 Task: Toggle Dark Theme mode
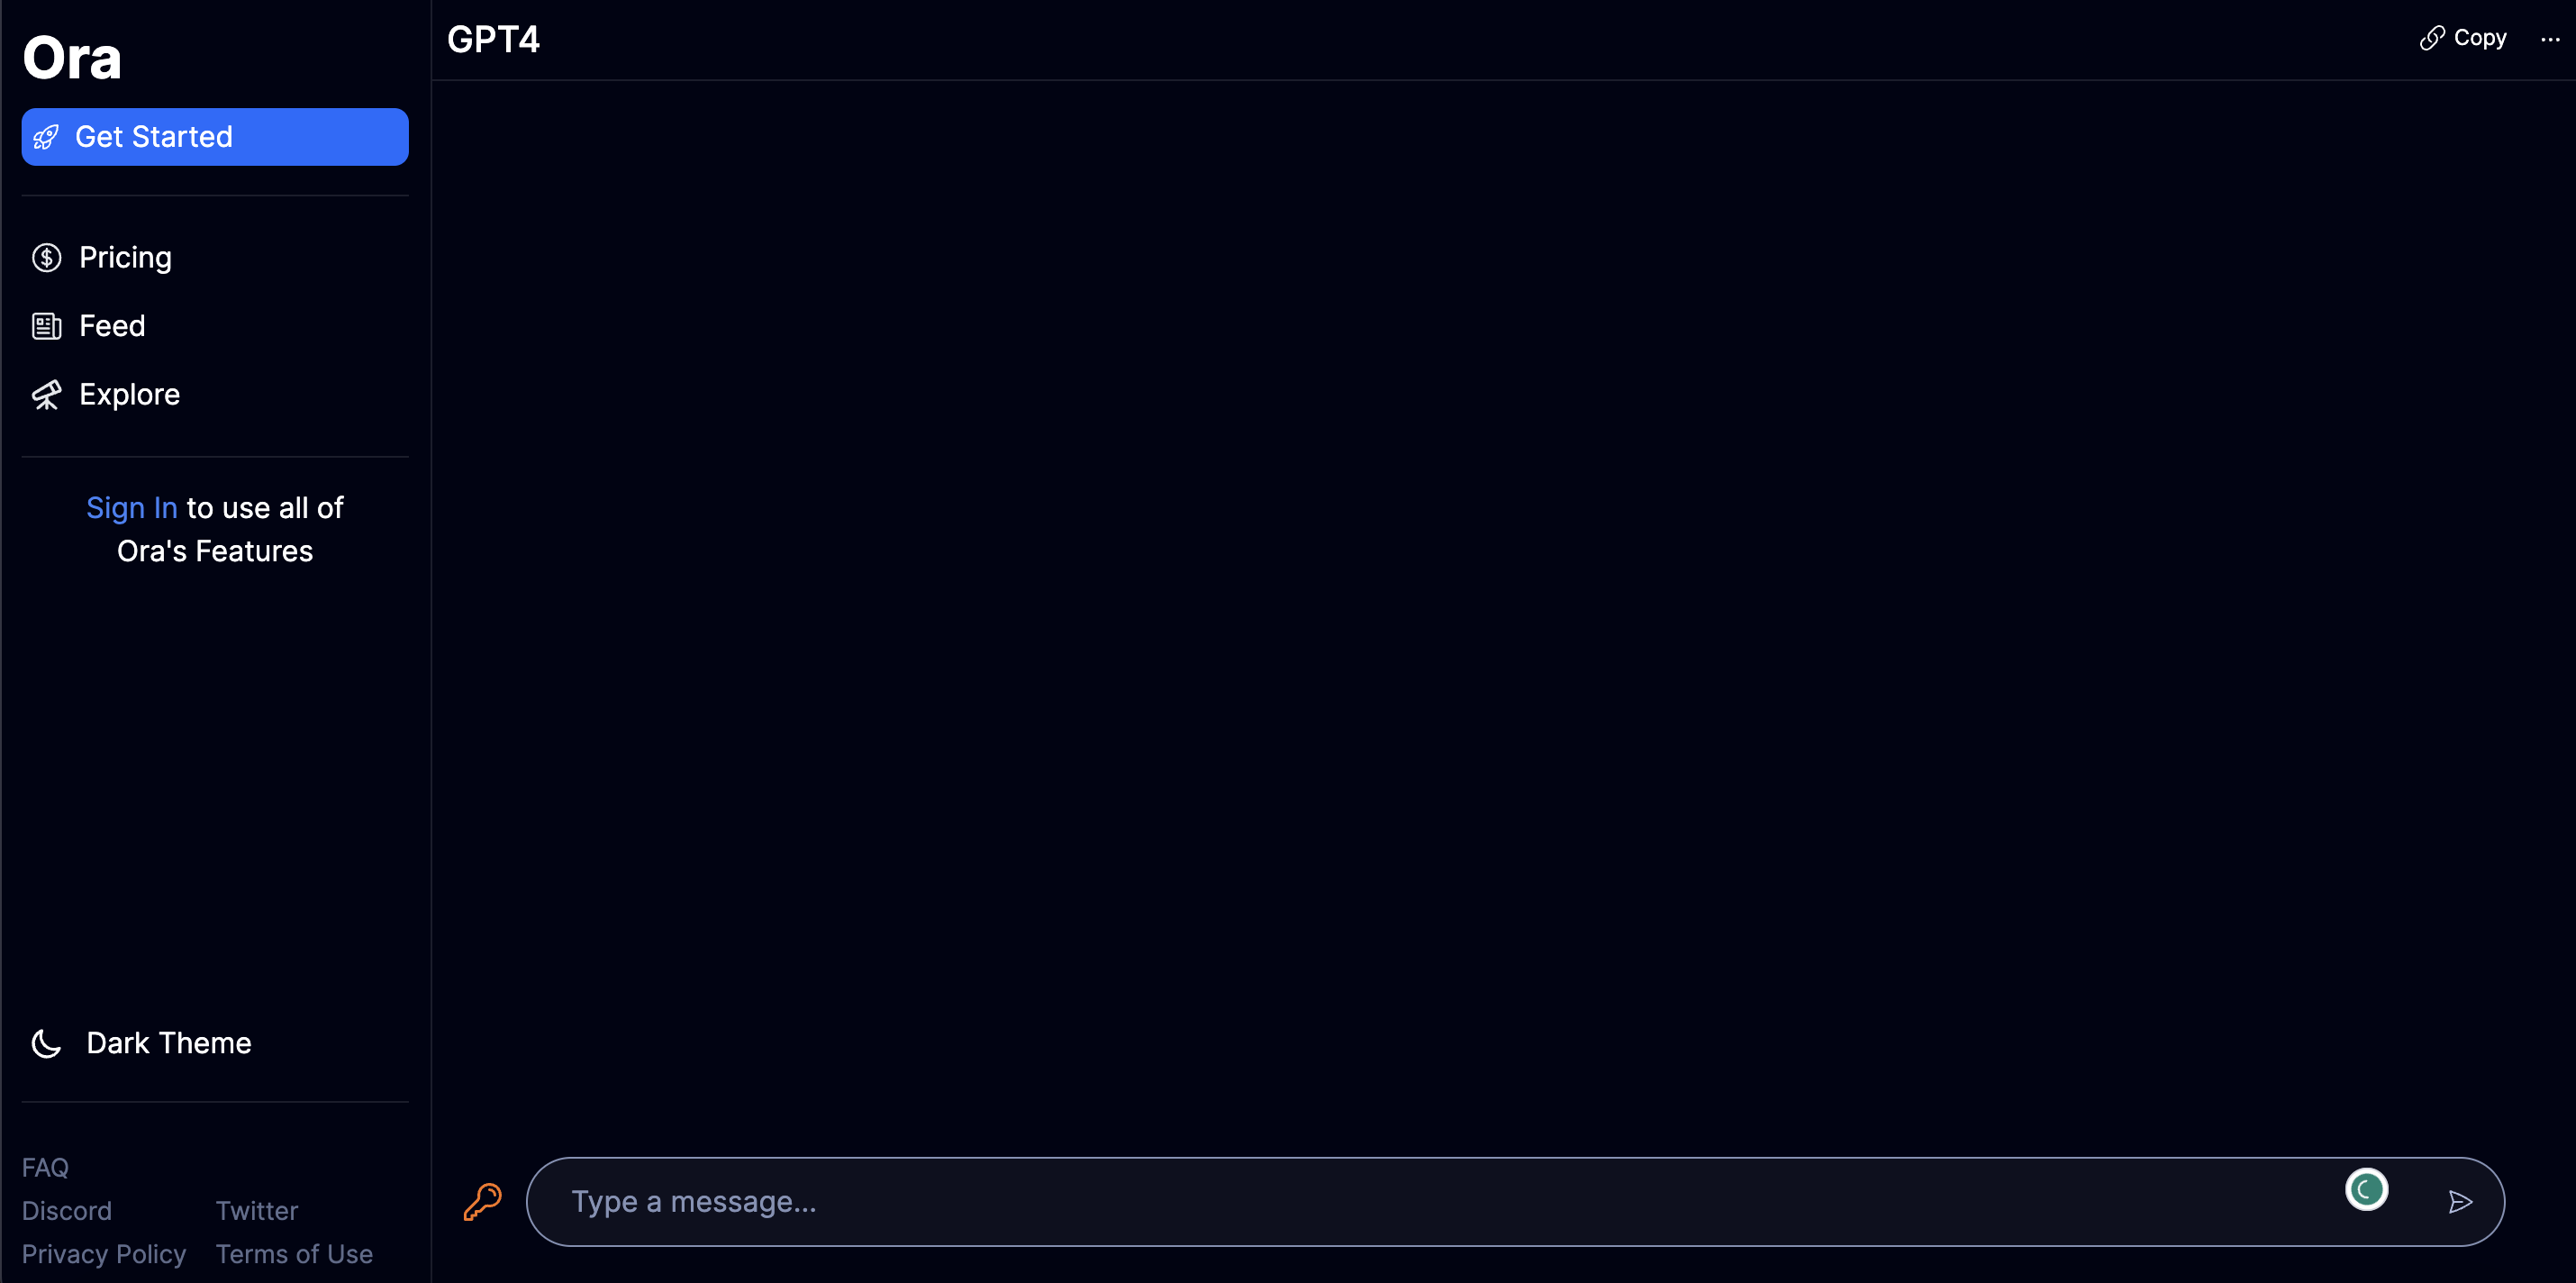pos(168,1043)
